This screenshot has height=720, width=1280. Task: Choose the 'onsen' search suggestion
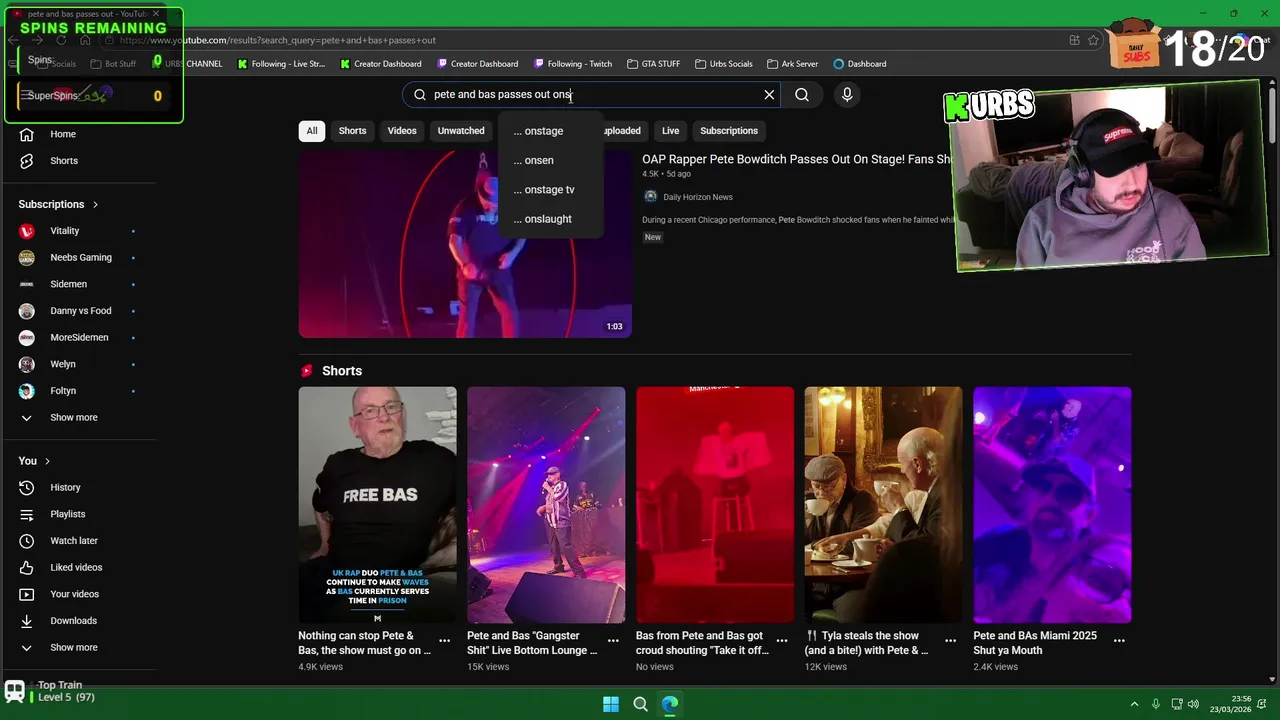click(551, 160)
